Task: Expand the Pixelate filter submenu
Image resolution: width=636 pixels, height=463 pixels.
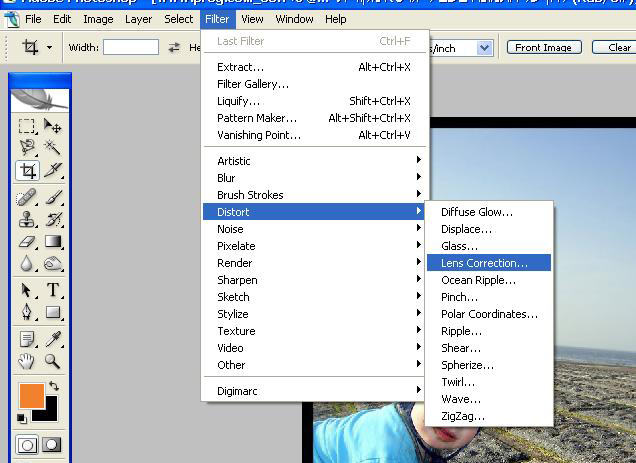Action: click(x=312, y=246)
